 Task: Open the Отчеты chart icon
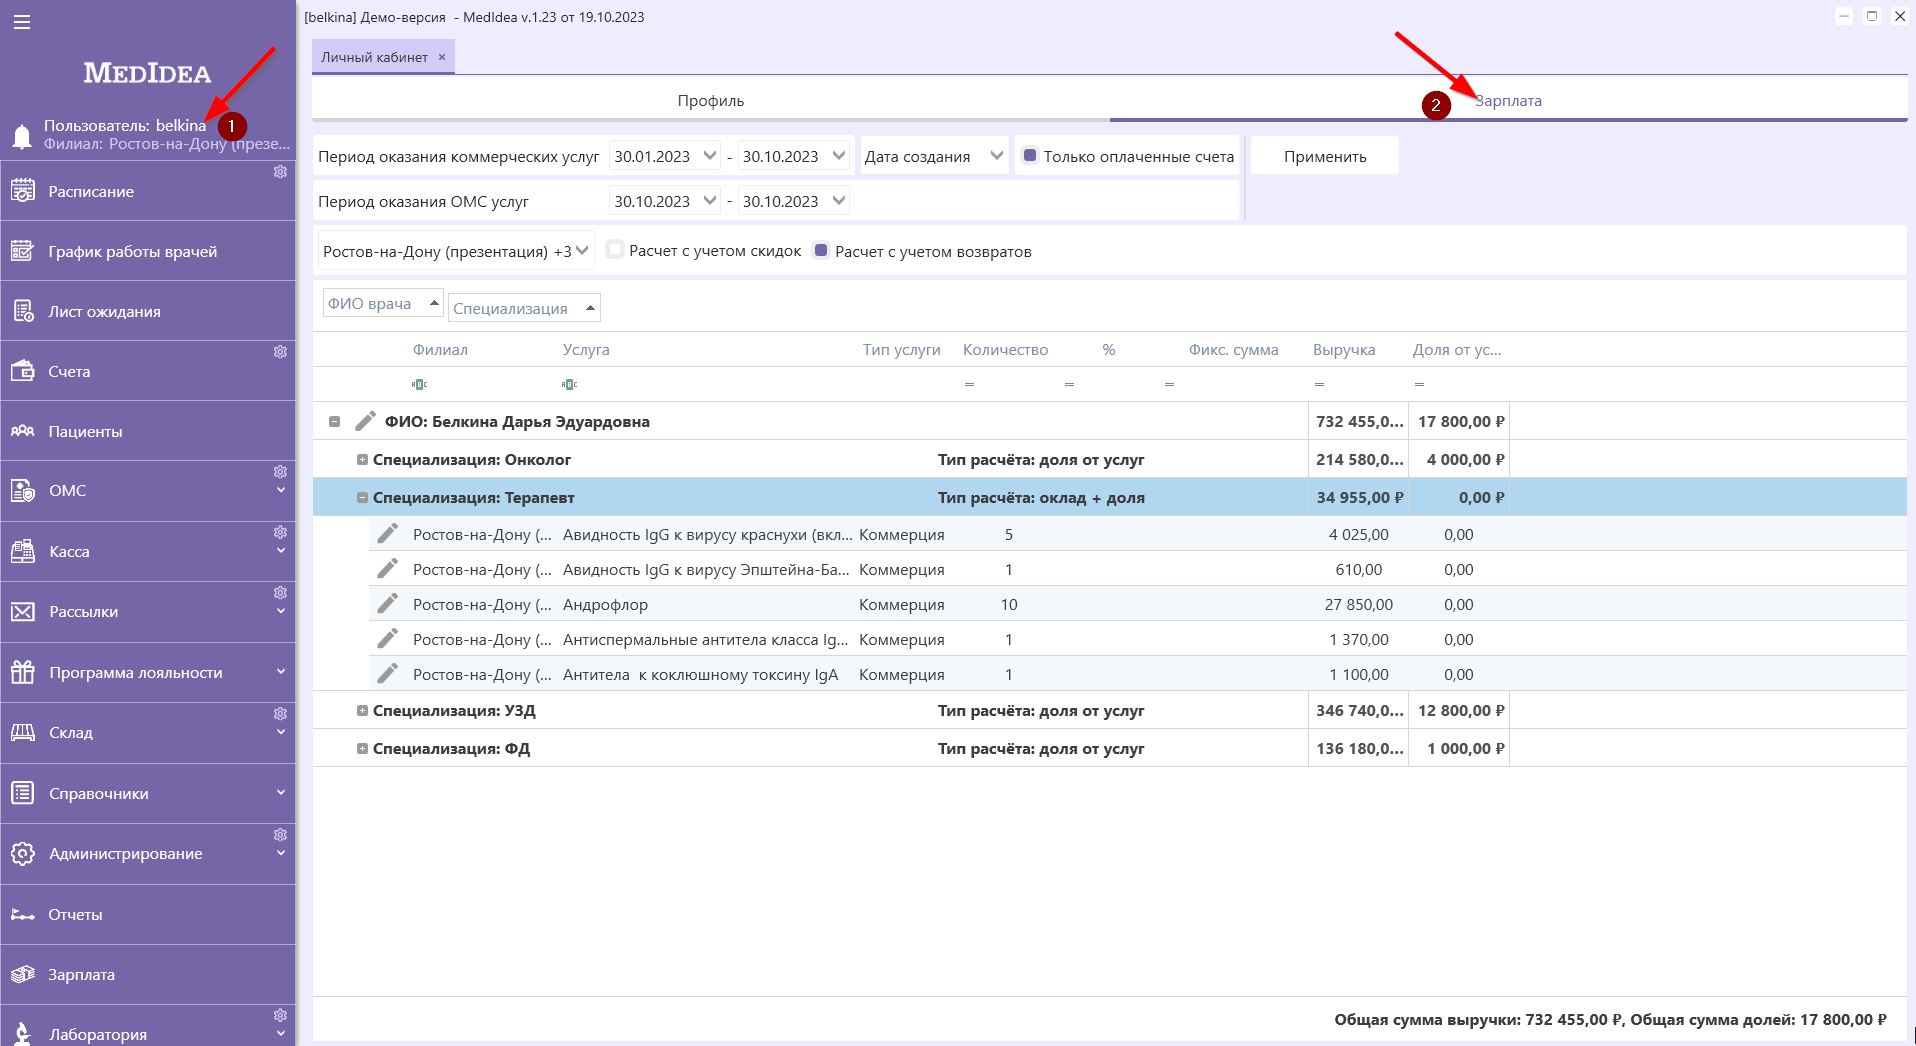click(x=22, y=914)
